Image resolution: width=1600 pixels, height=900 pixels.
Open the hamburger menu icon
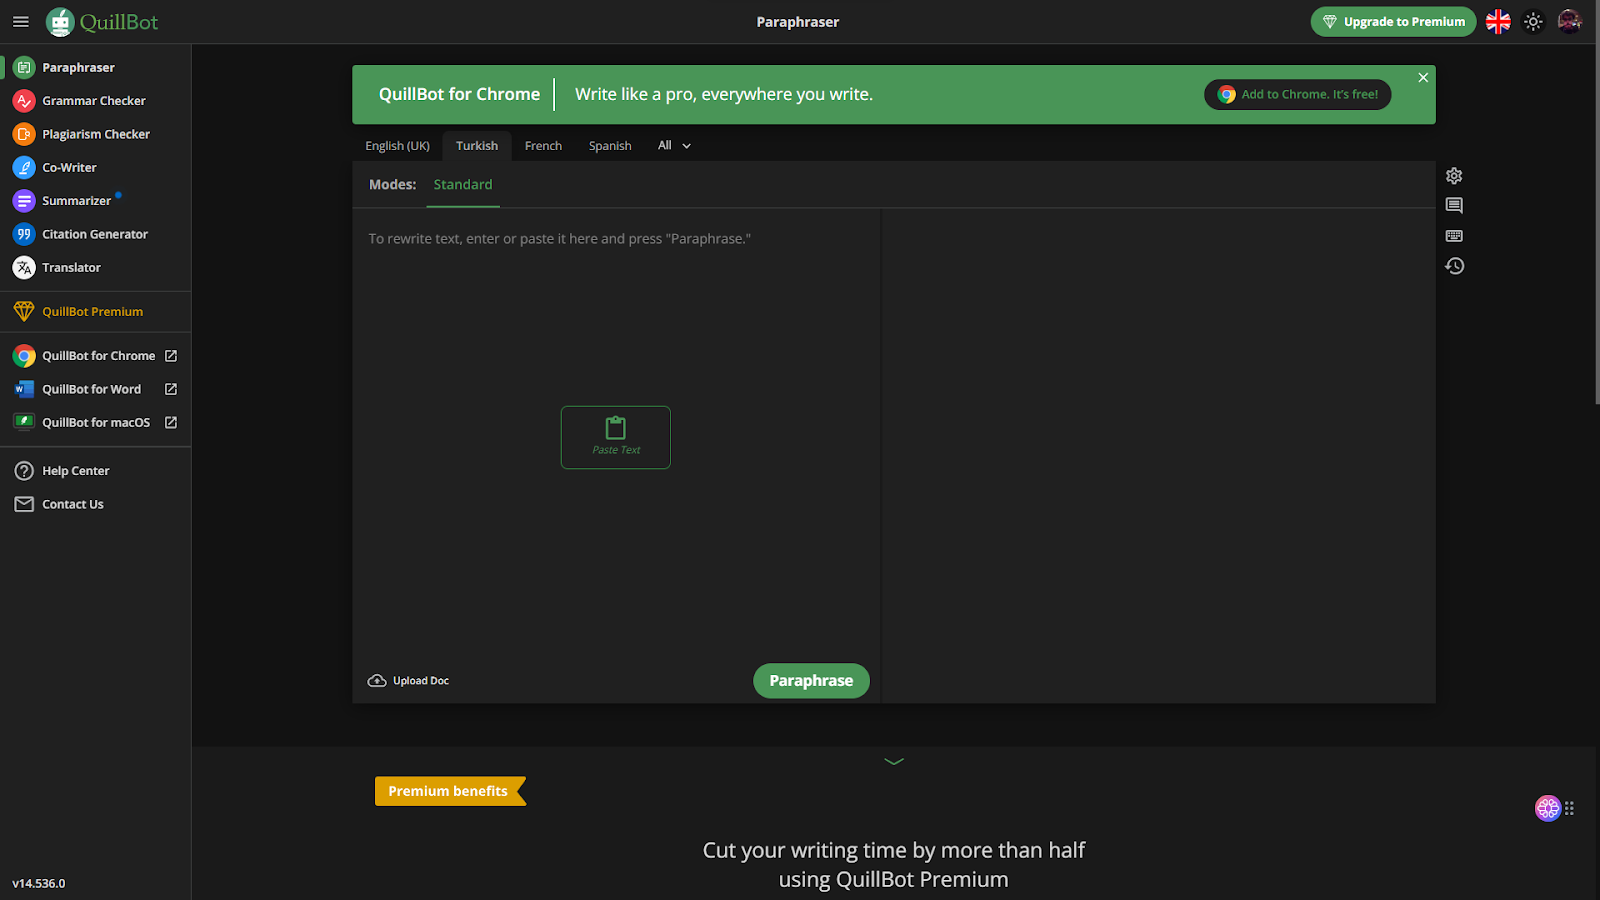20,21
